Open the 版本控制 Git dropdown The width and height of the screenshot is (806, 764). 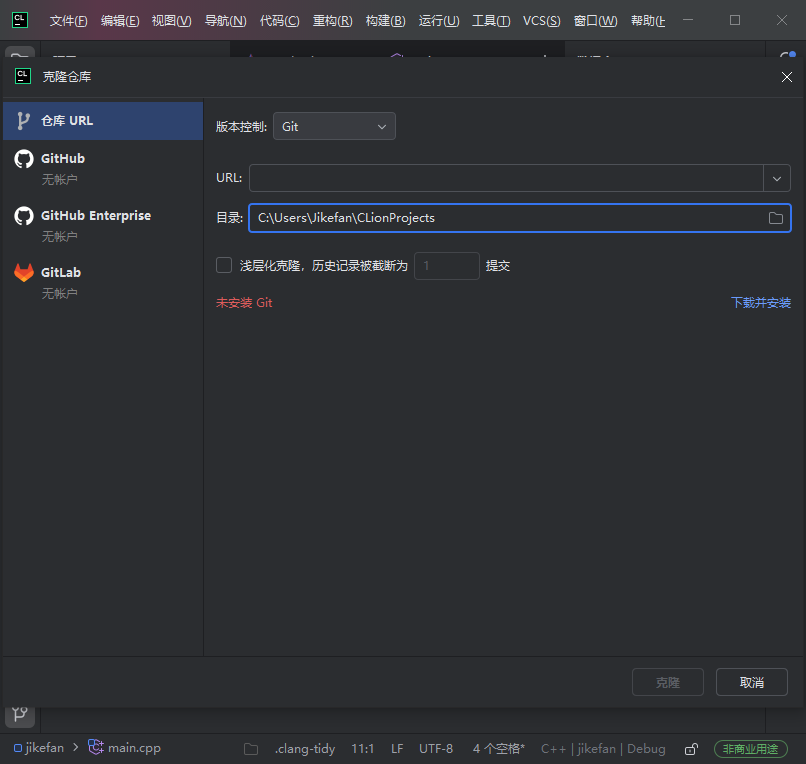tap(334, 126)
